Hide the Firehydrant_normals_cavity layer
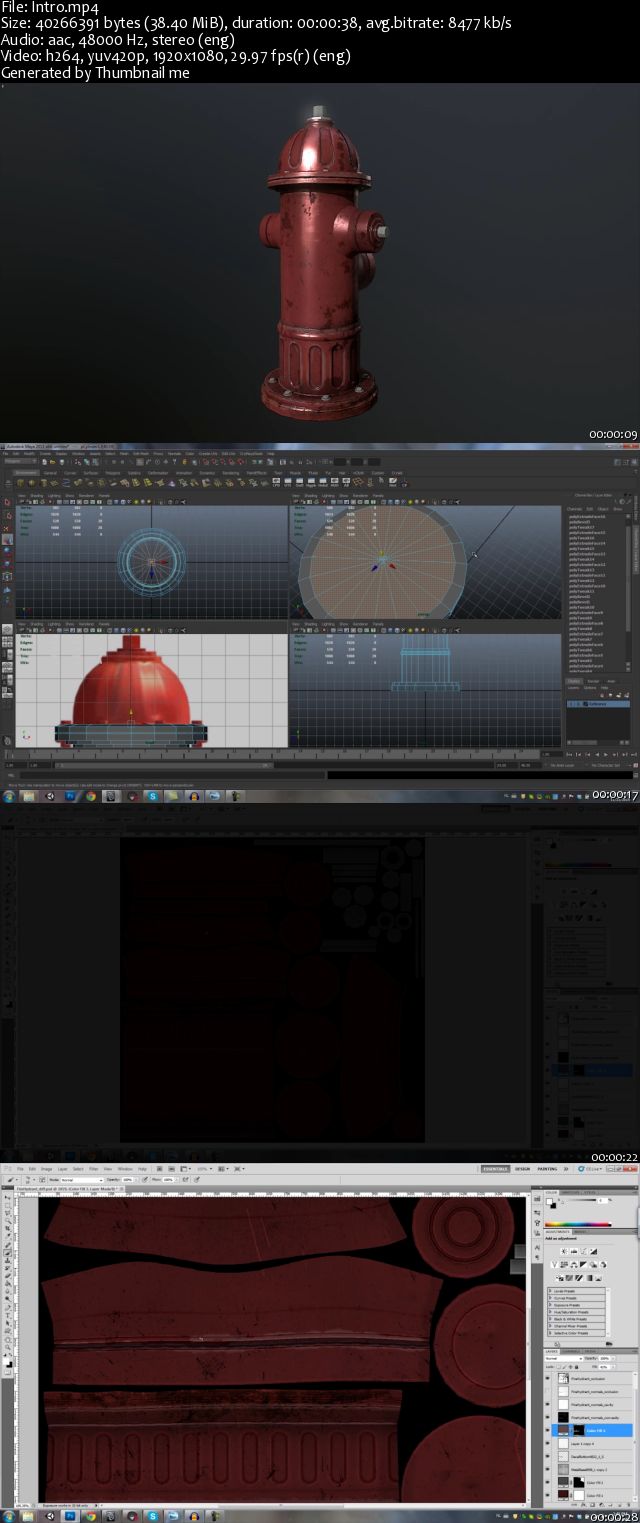Screen dimensions: 640x1523 coord(547,1404)
